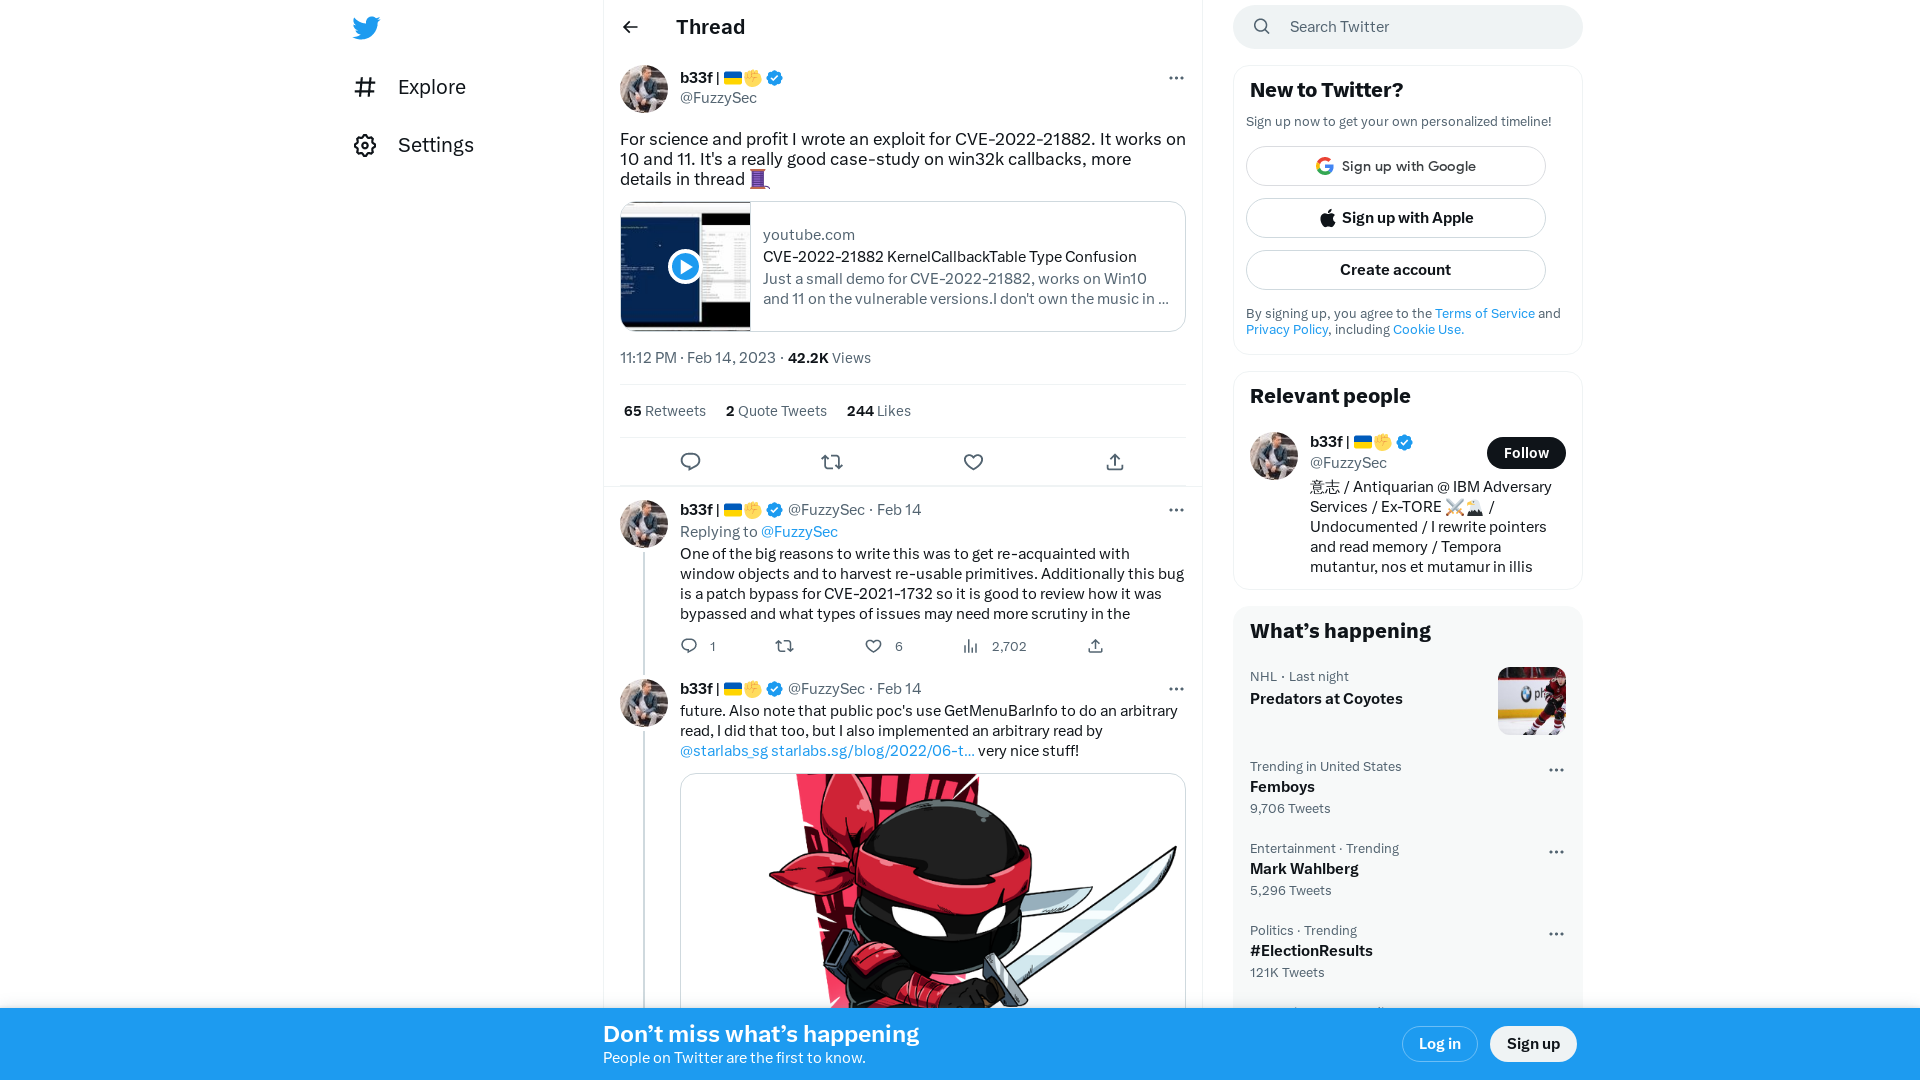
Task: Click the Sign up with Apple button
Action: coord(1395,218)
